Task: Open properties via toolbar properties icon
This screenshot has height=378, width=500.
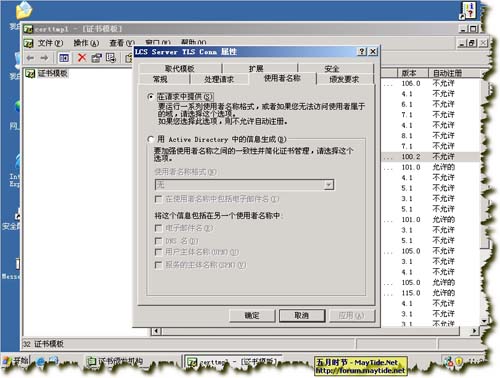Action: click(97, 58)
